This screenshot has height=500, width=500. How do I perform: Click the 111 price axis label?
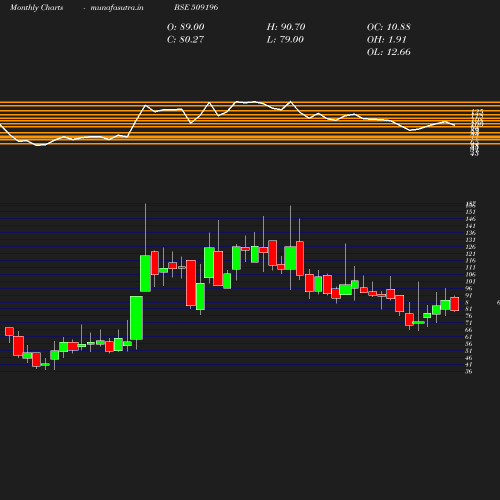click(x=470, y=267)
